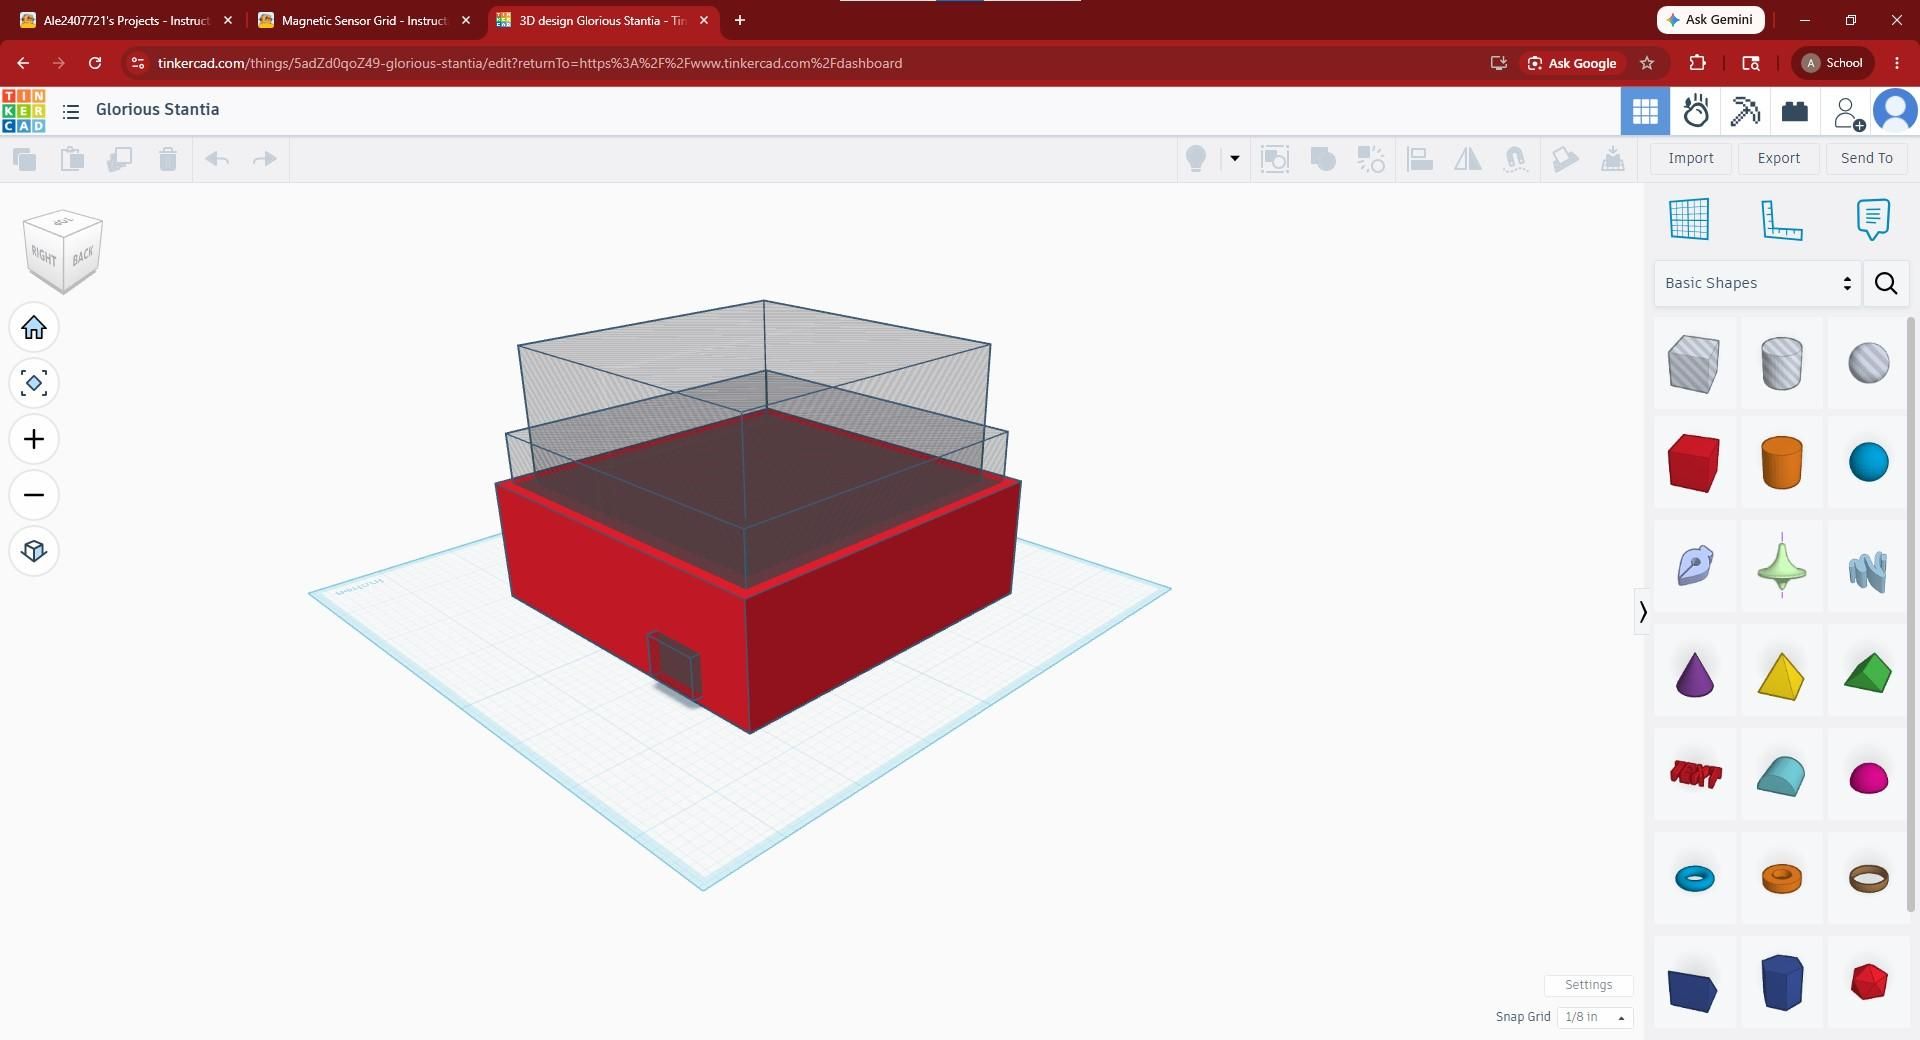This screenshot has width=1920, height=1040.
Task: Click the Mirror tool icon
Action: point(1468,159)
